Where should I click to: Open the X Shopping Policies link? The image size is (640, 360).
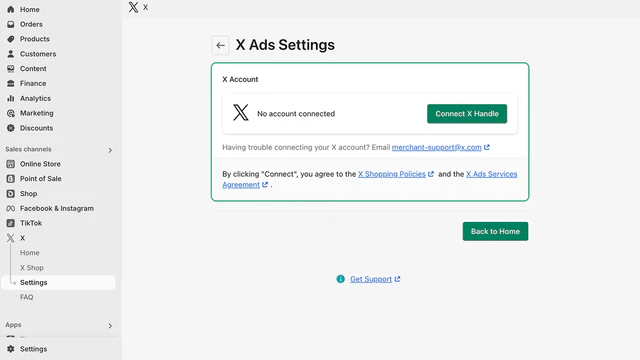pos(391,174)
